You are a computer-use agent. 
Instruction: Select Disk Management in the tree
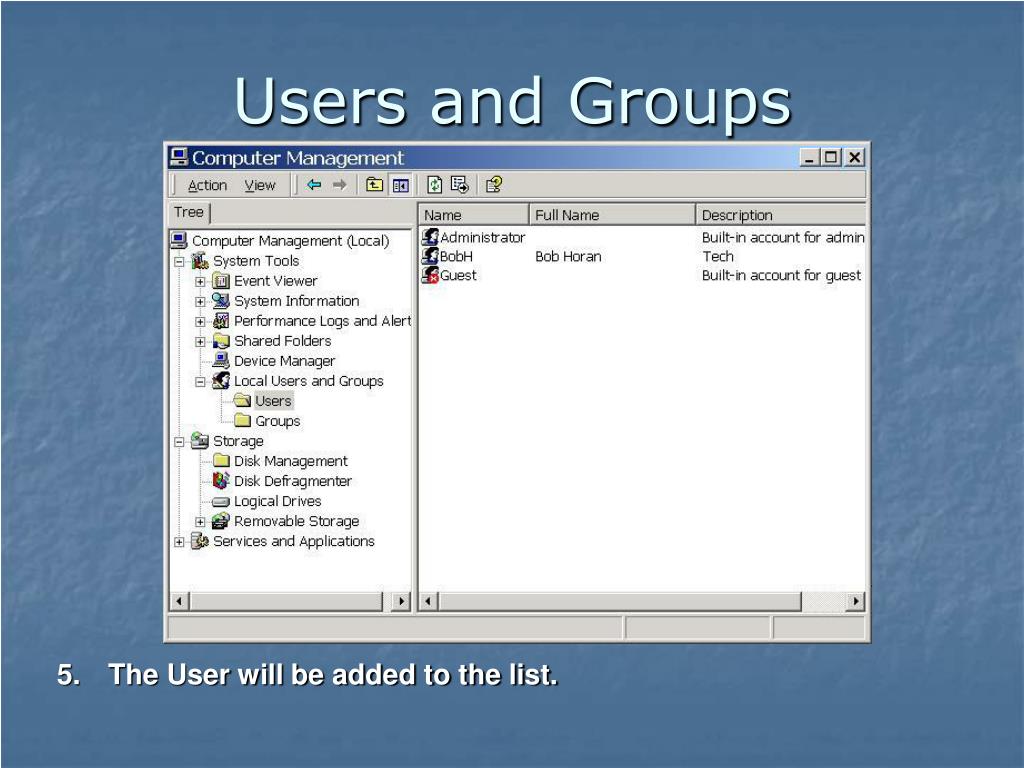point(291,461)
